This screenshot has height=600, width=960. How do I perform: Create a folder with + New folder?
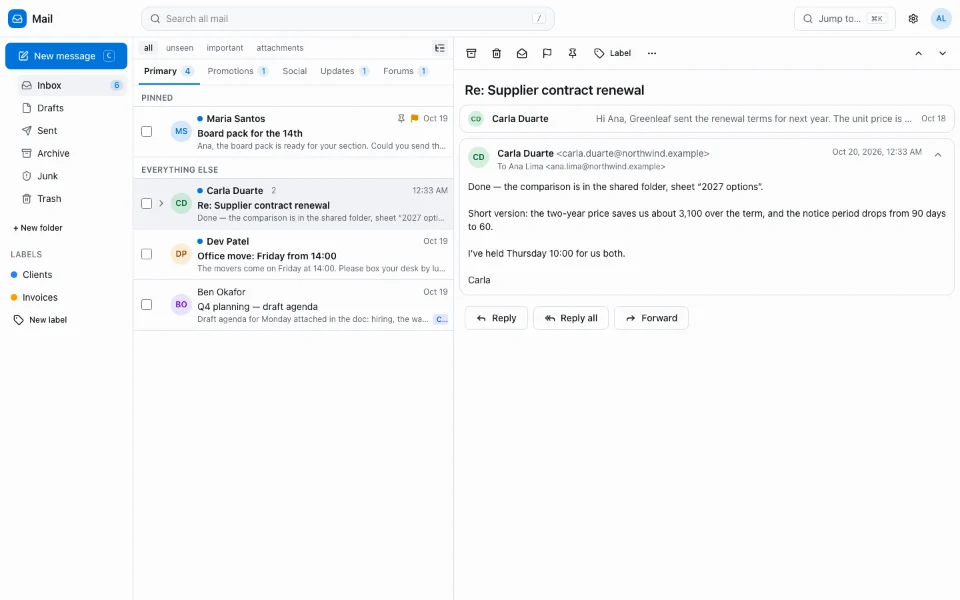pyautogui.click(x=38, y=228)
